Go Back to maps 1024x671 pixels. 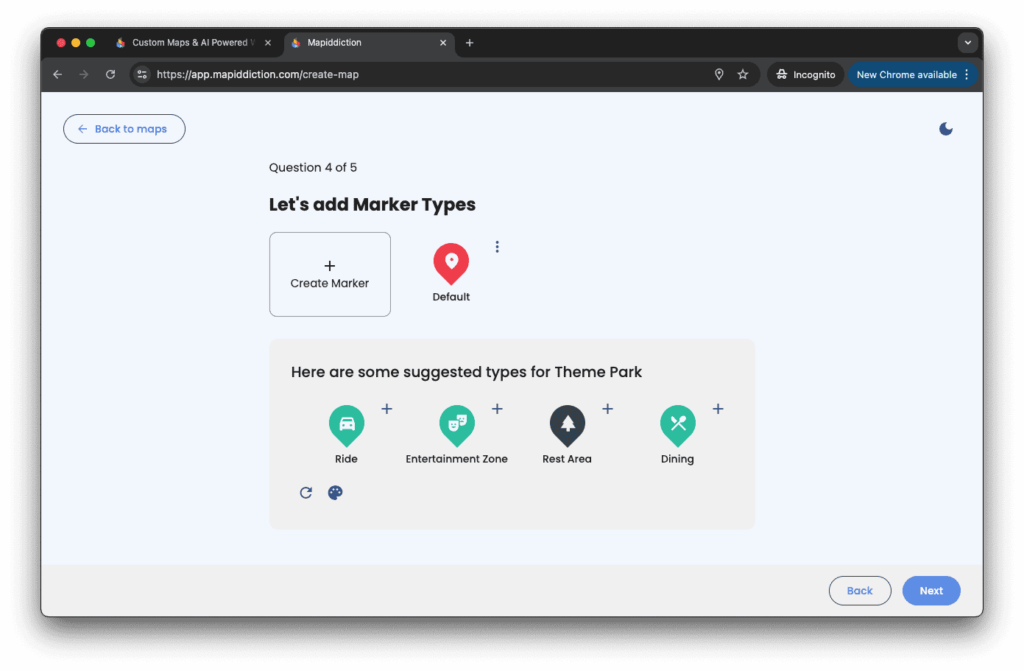124,129
